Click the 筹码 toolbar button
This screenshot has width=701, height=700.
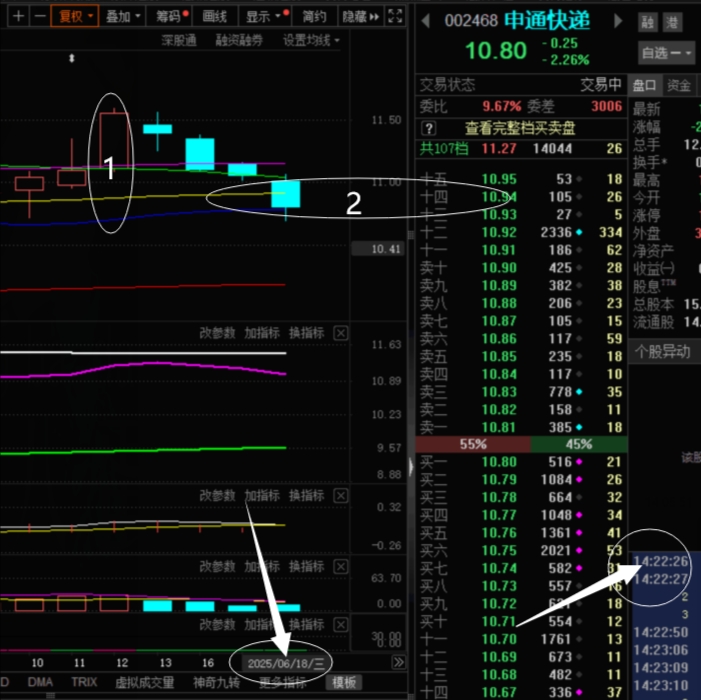point(171,17)
